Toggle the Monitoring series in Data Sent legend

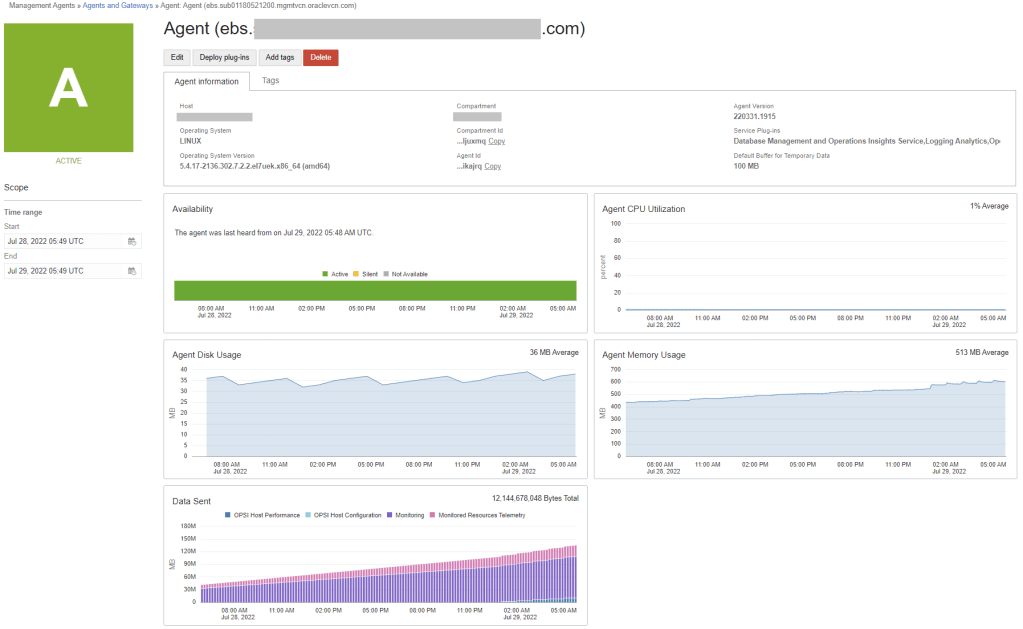coord(390,515)
